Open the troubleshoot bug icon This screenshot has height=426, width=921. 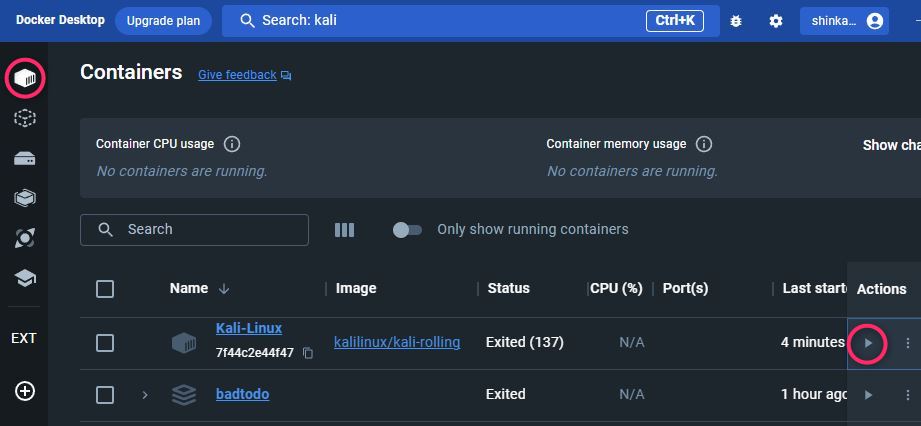[x=735, y=21]
